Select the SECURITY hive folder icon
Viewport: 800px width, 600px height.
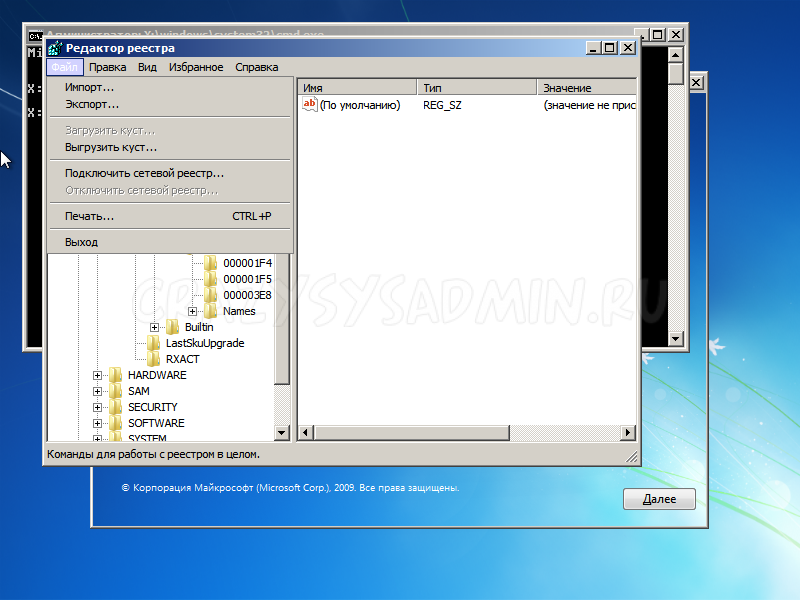coord(116,407)
